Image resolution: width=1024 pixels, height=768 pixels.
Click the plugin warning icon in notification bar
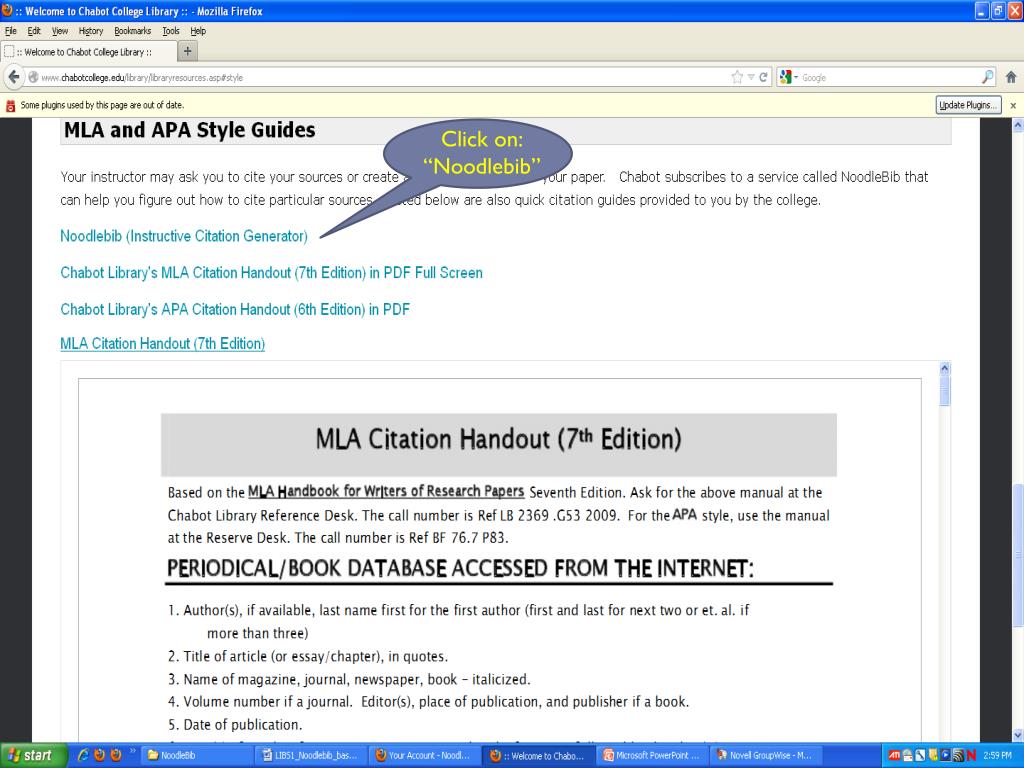pyautogui.click(x=10, y=105)
